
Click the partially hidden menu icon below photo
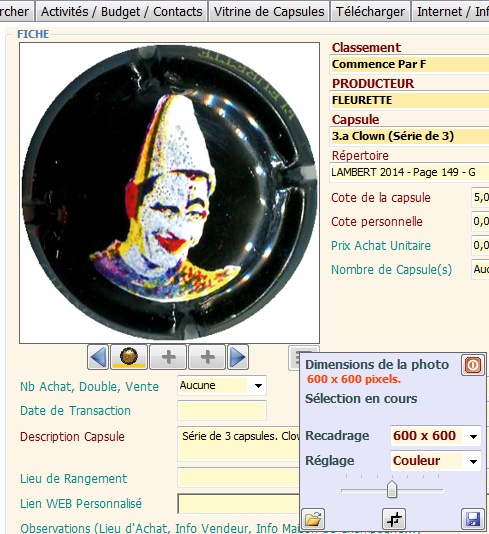click(x=295, y=358)
